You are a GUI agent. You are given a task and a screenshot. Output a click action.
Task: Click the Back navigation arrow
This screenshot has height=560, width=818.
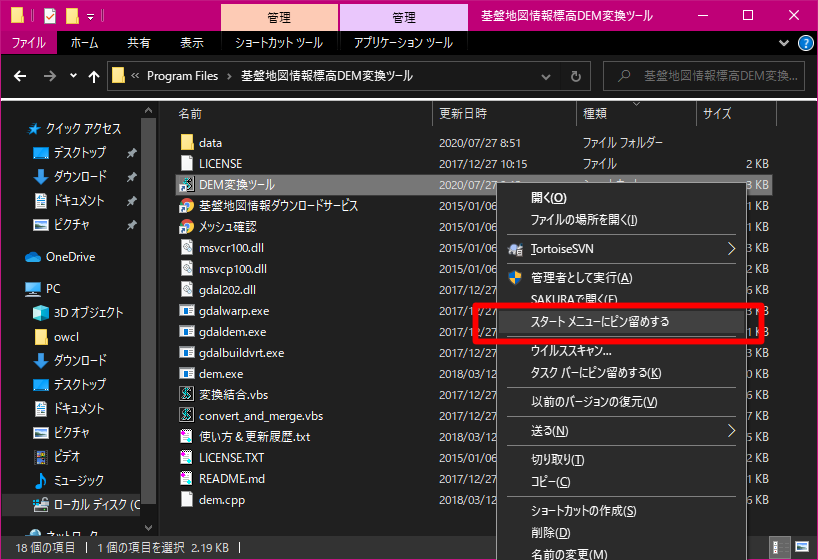(x=21, y=76)
